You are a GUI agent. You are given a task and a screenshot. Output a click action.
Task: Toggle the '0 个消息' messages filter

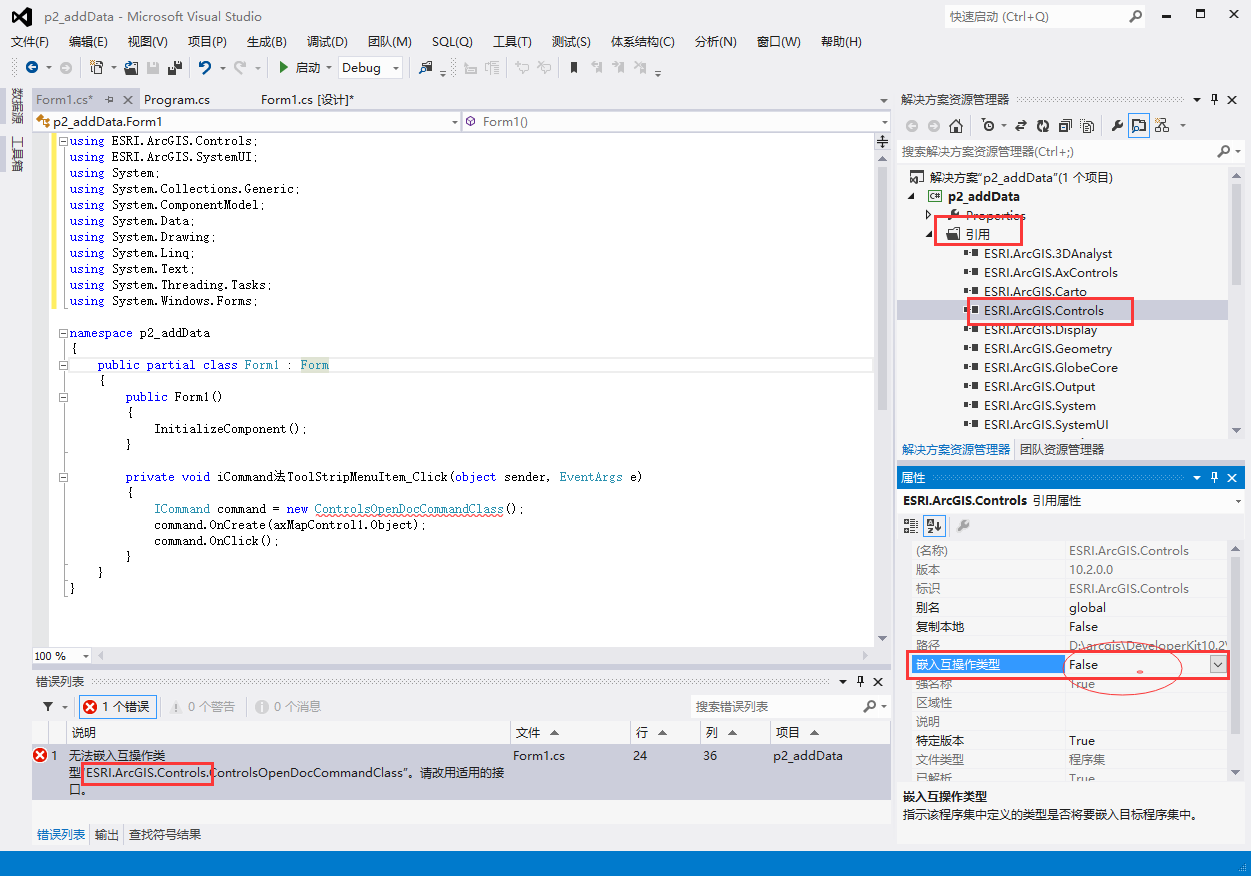(x=289, y=706)
